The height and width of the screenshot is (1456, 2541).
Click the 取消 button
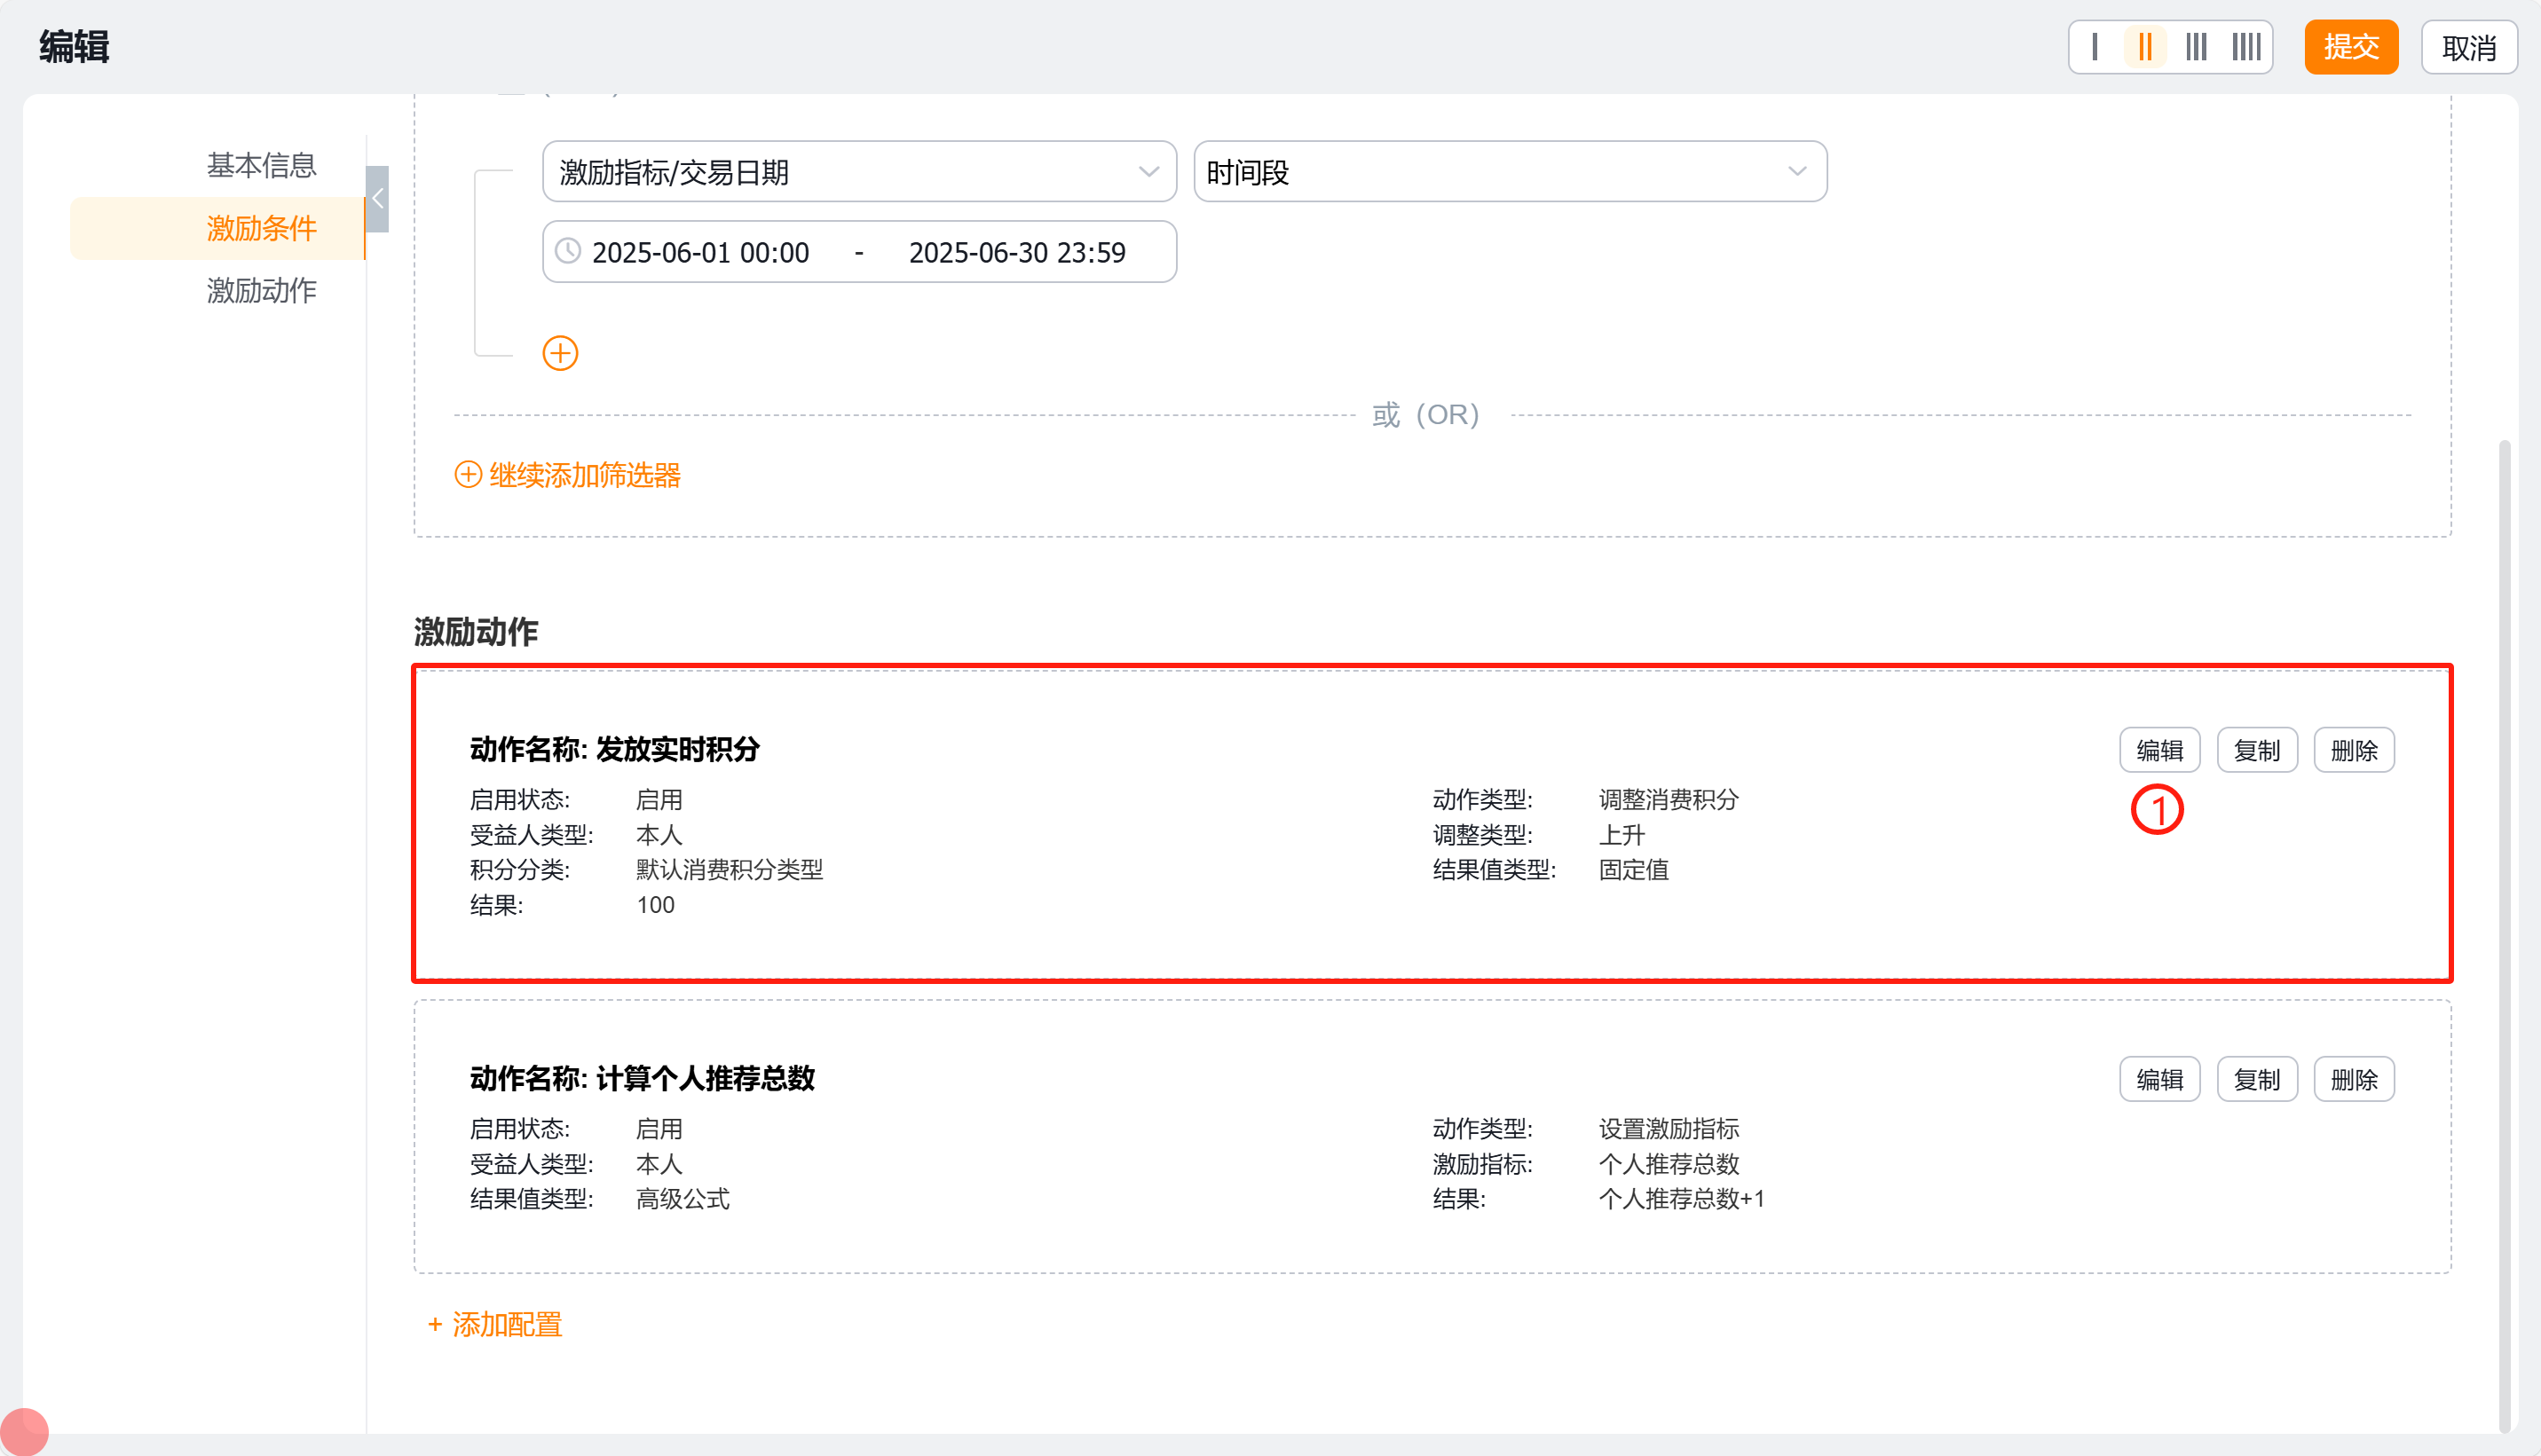[x=2468, y=47]
